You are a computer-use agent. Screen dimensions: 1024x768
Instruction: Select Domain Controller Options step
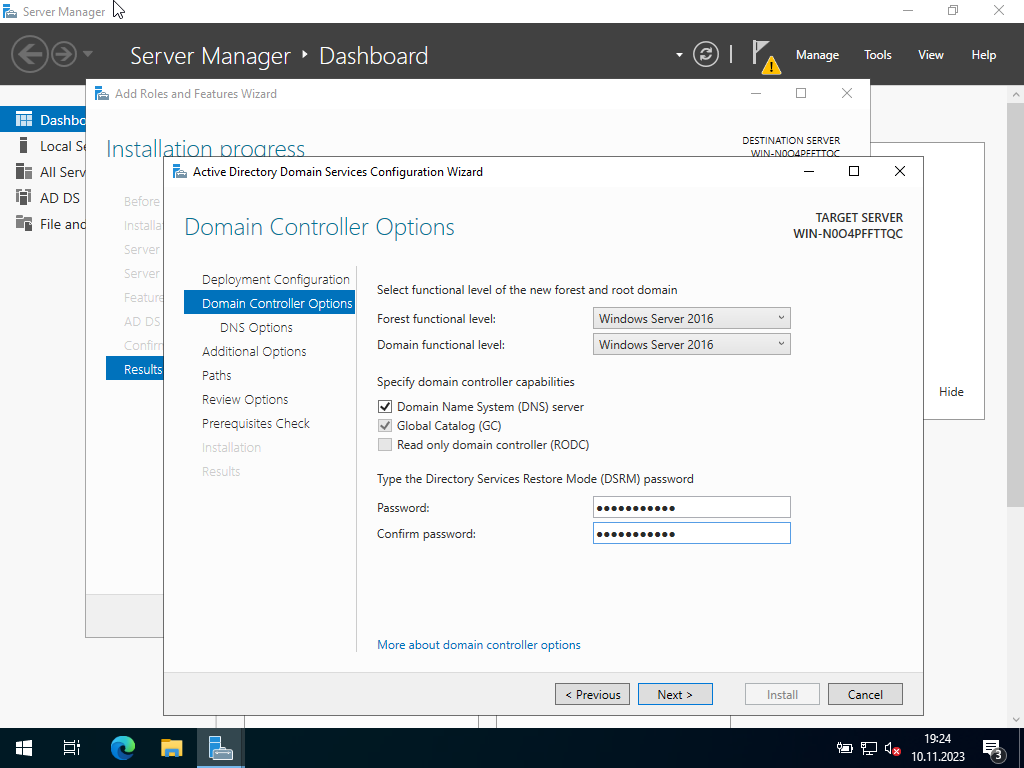[270, 303]
